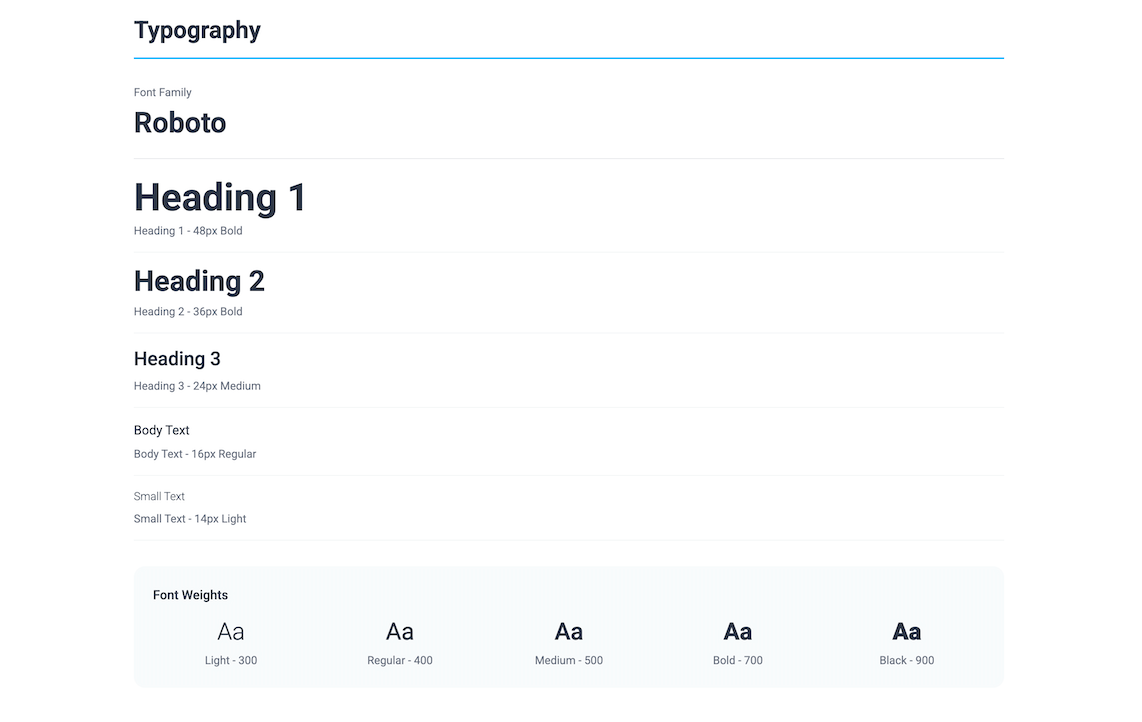Click the Heading 3 sample text
Screen dimensions: 1142x722
177,359
